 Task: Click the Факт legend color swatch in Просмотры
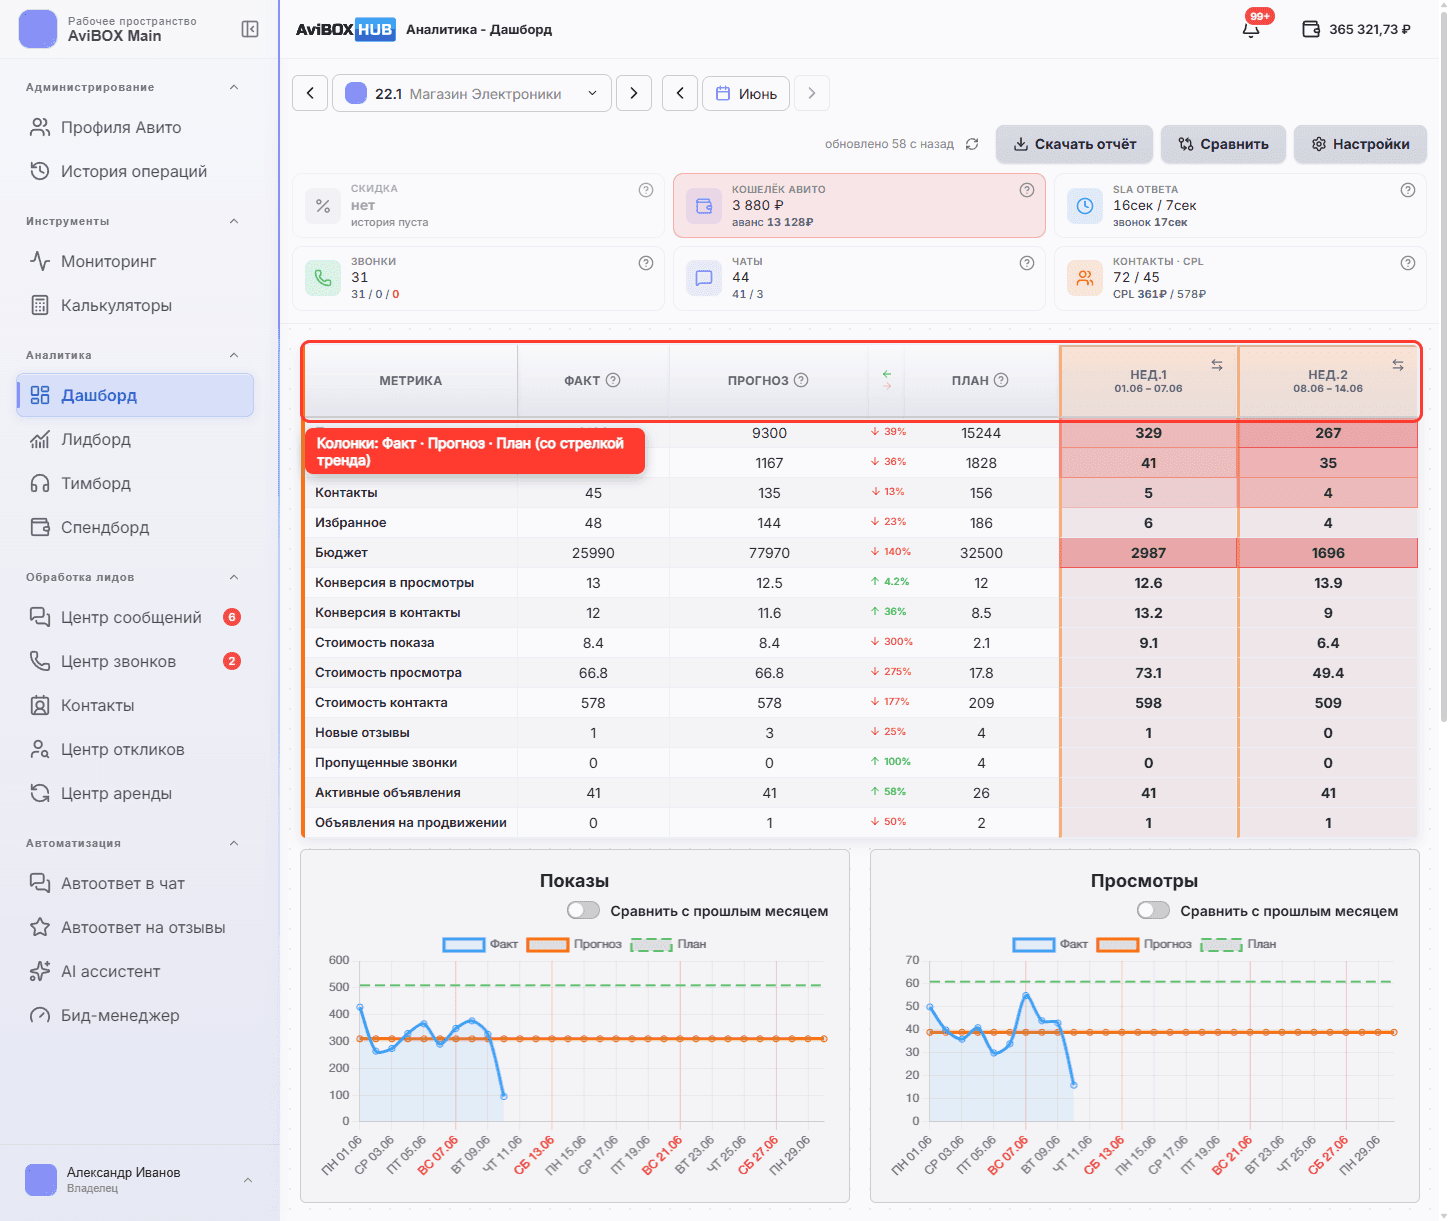1034,944
